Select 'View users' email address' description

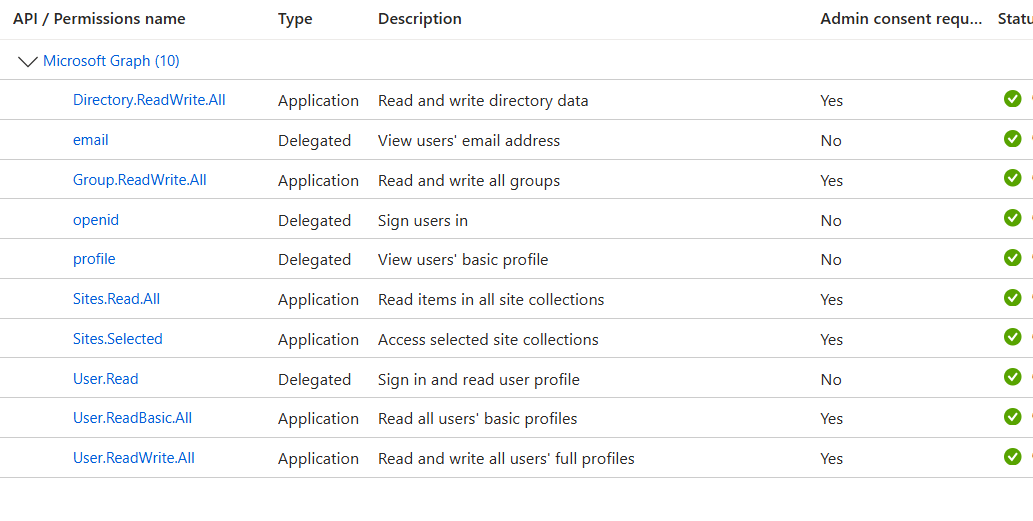(x=469, y=140)
